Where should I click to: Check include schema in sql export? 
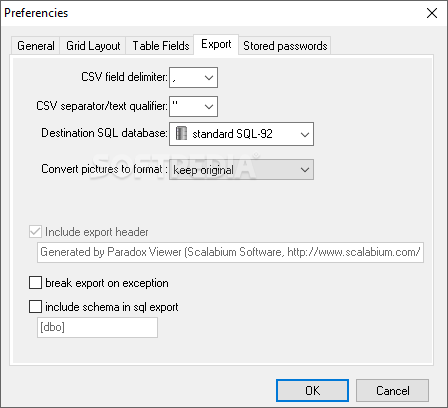tap(35, 307)
